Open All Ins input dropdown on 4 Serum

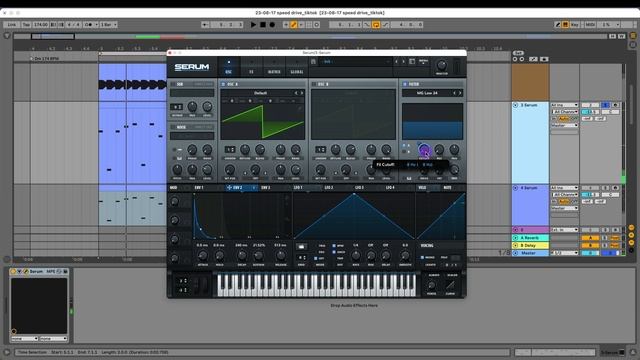coord(564,188)
